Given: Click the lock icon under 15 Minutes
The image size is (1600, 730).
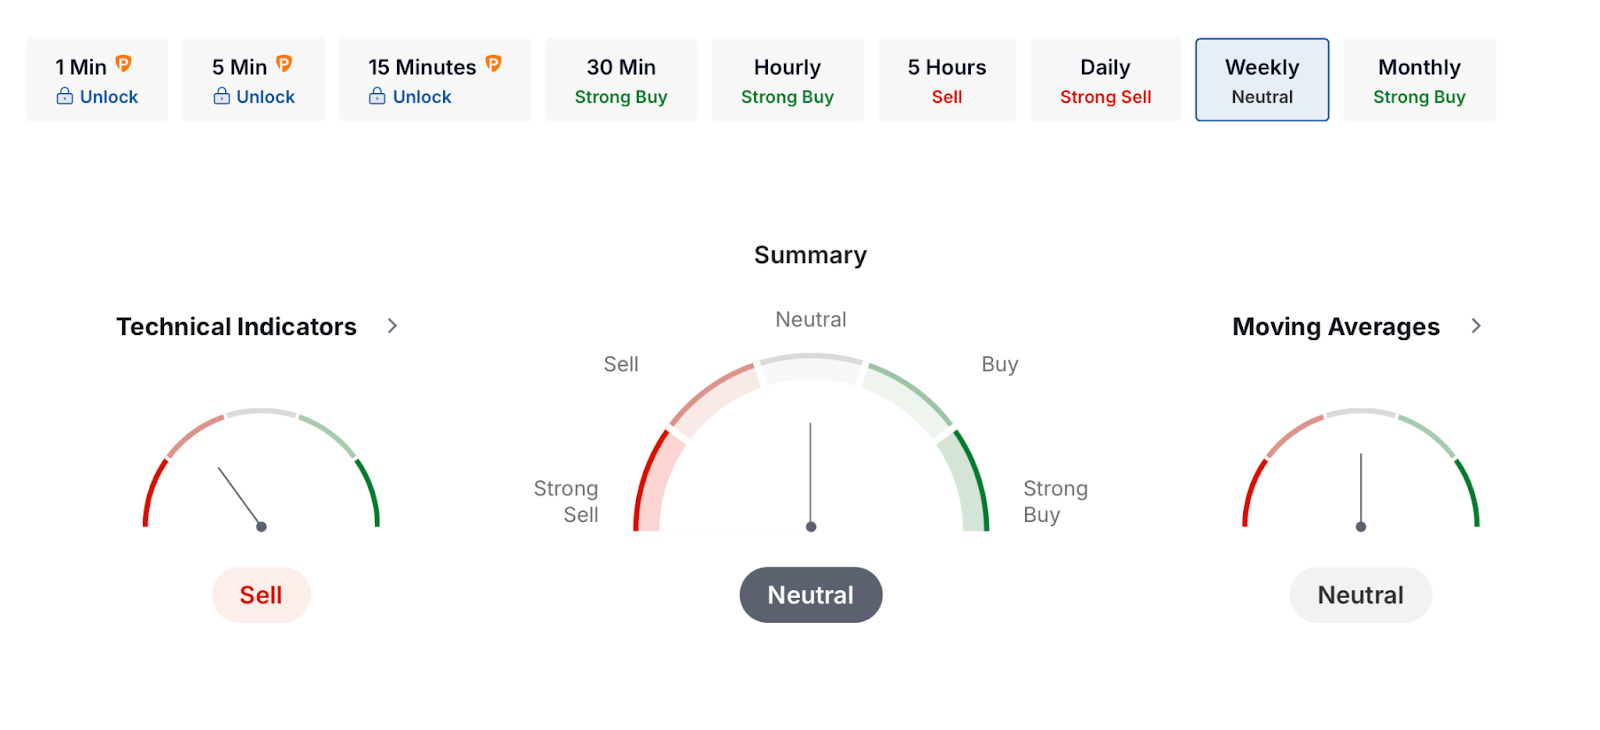Looking at the screenshot, I should pyautogui.click(x=377, y=97).
